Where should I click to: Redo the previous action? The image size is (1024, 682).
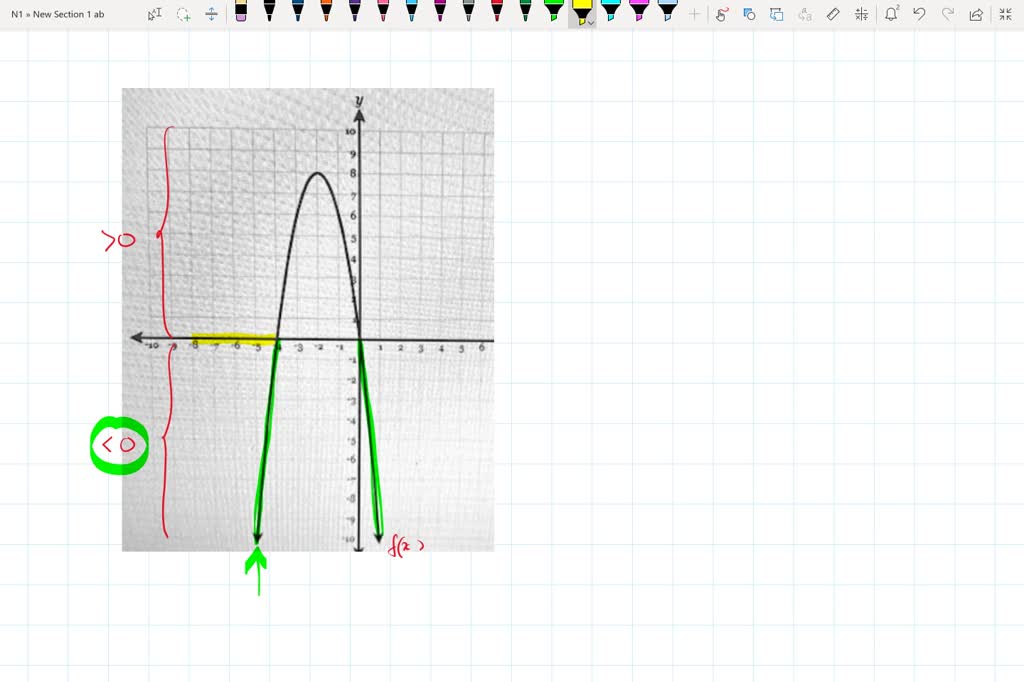coord(948,14)
